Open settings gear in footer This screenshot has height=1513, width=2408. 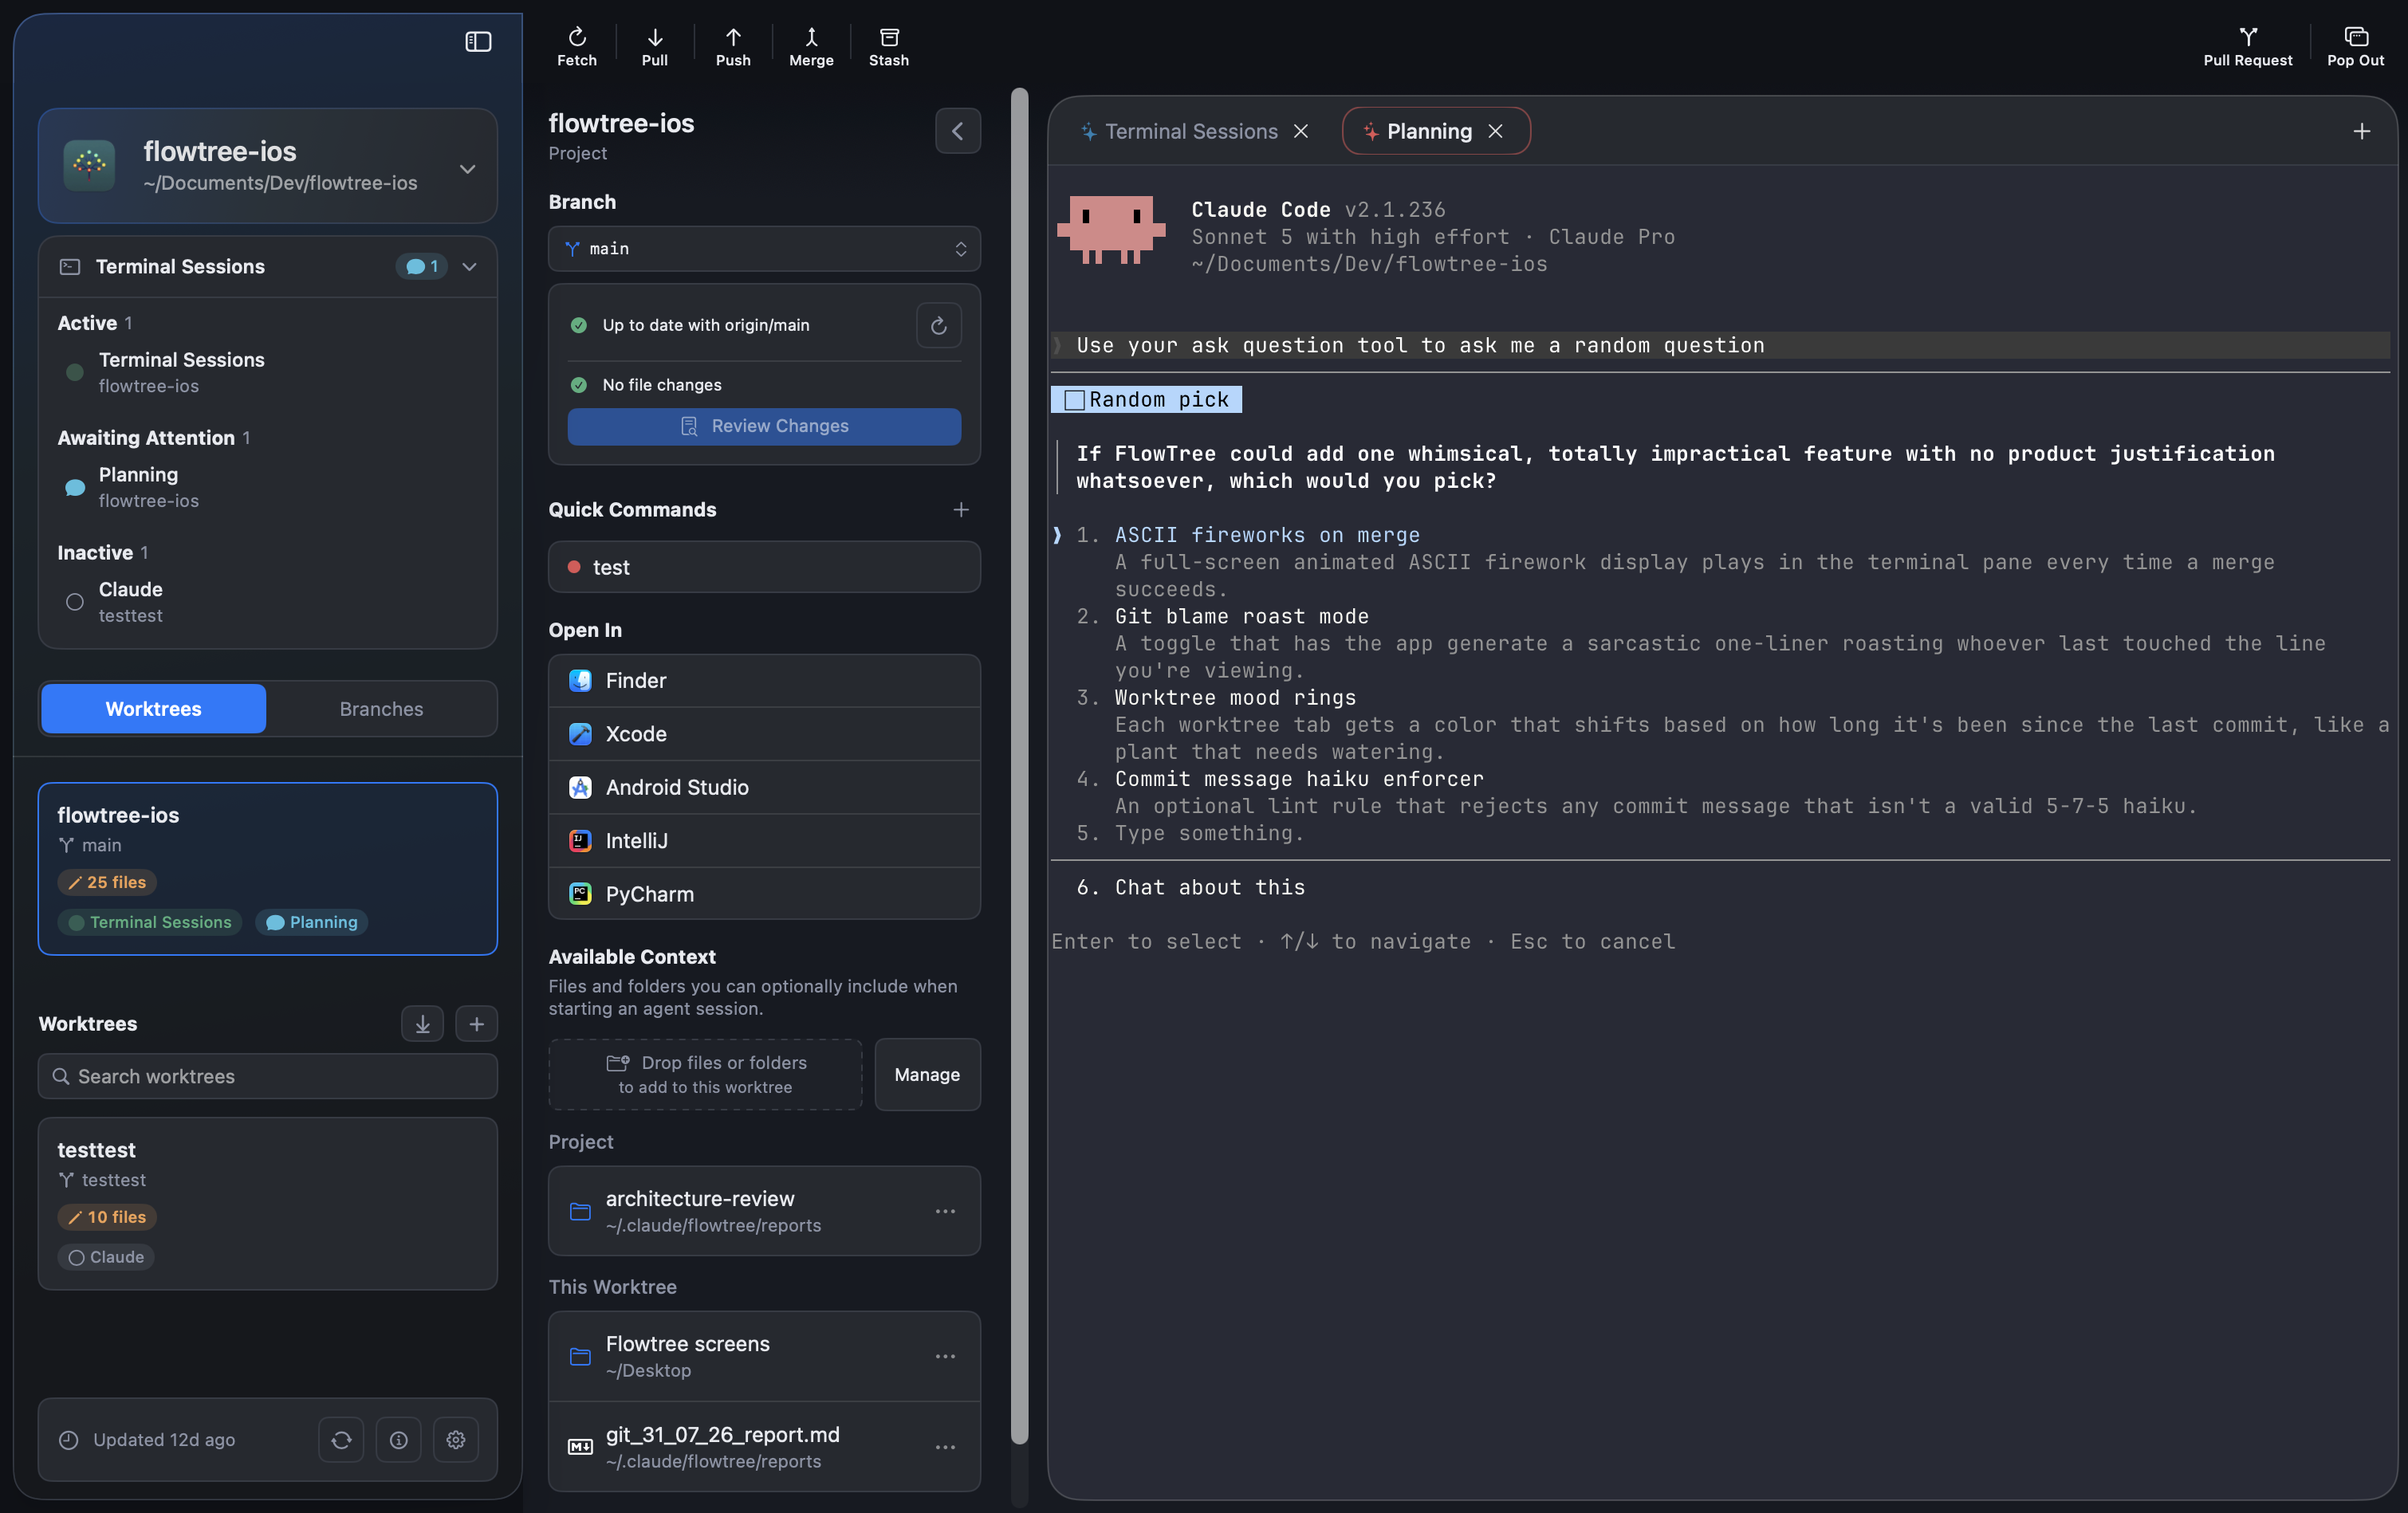[456, 1440]
